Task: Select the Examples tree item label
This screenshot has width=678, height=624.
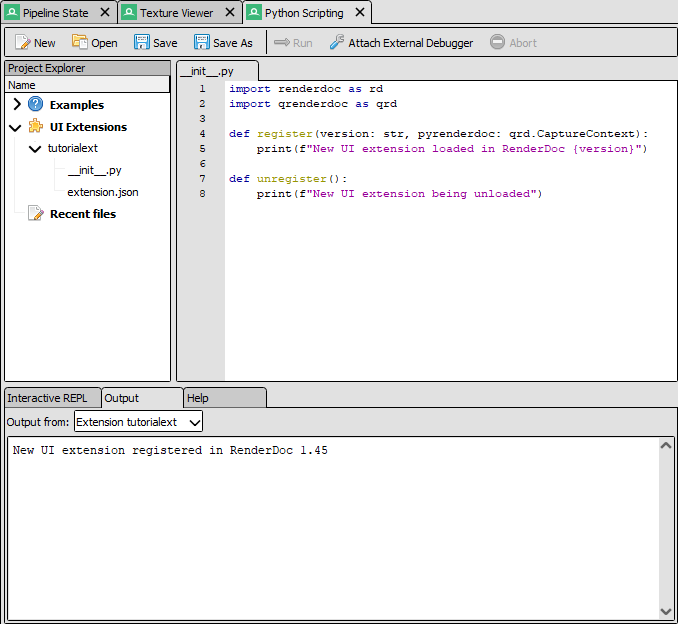Action: pos(77,105)
